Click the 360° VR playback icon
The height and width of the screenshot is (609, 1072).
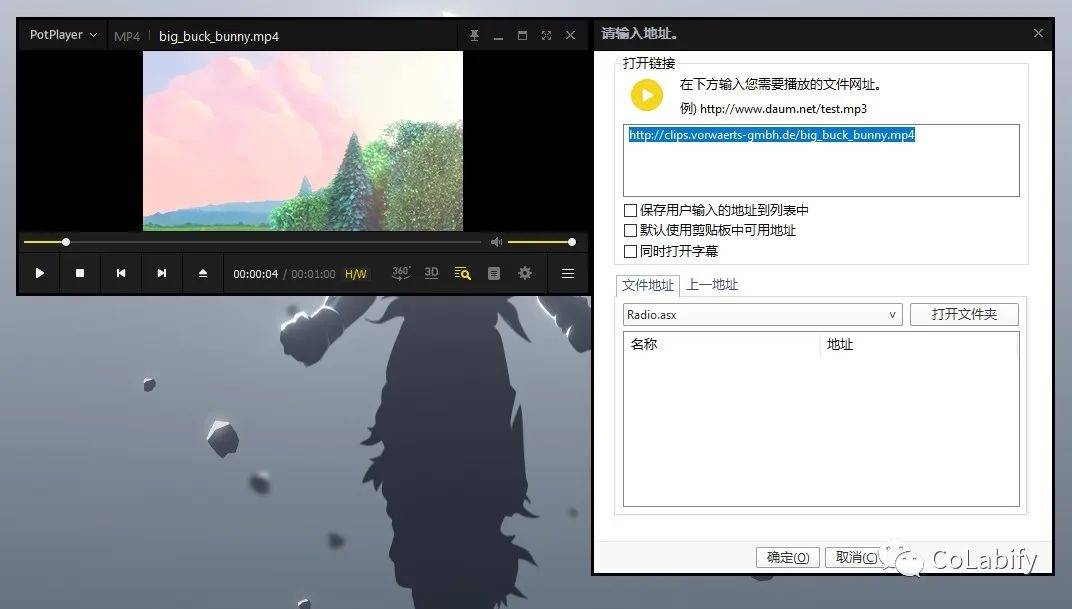(400, 272)
